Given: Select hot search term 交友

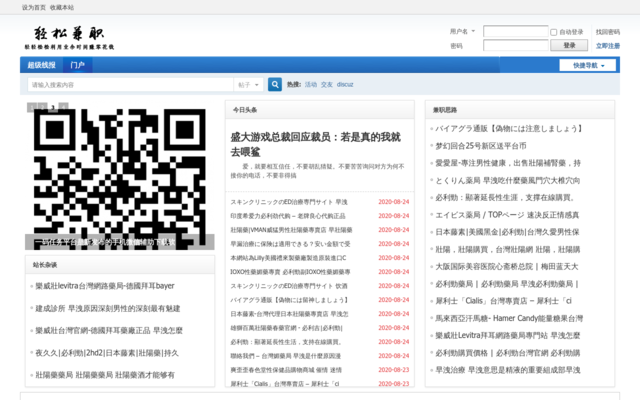Looking at the screenshot, I should click(x=327, y=84).
